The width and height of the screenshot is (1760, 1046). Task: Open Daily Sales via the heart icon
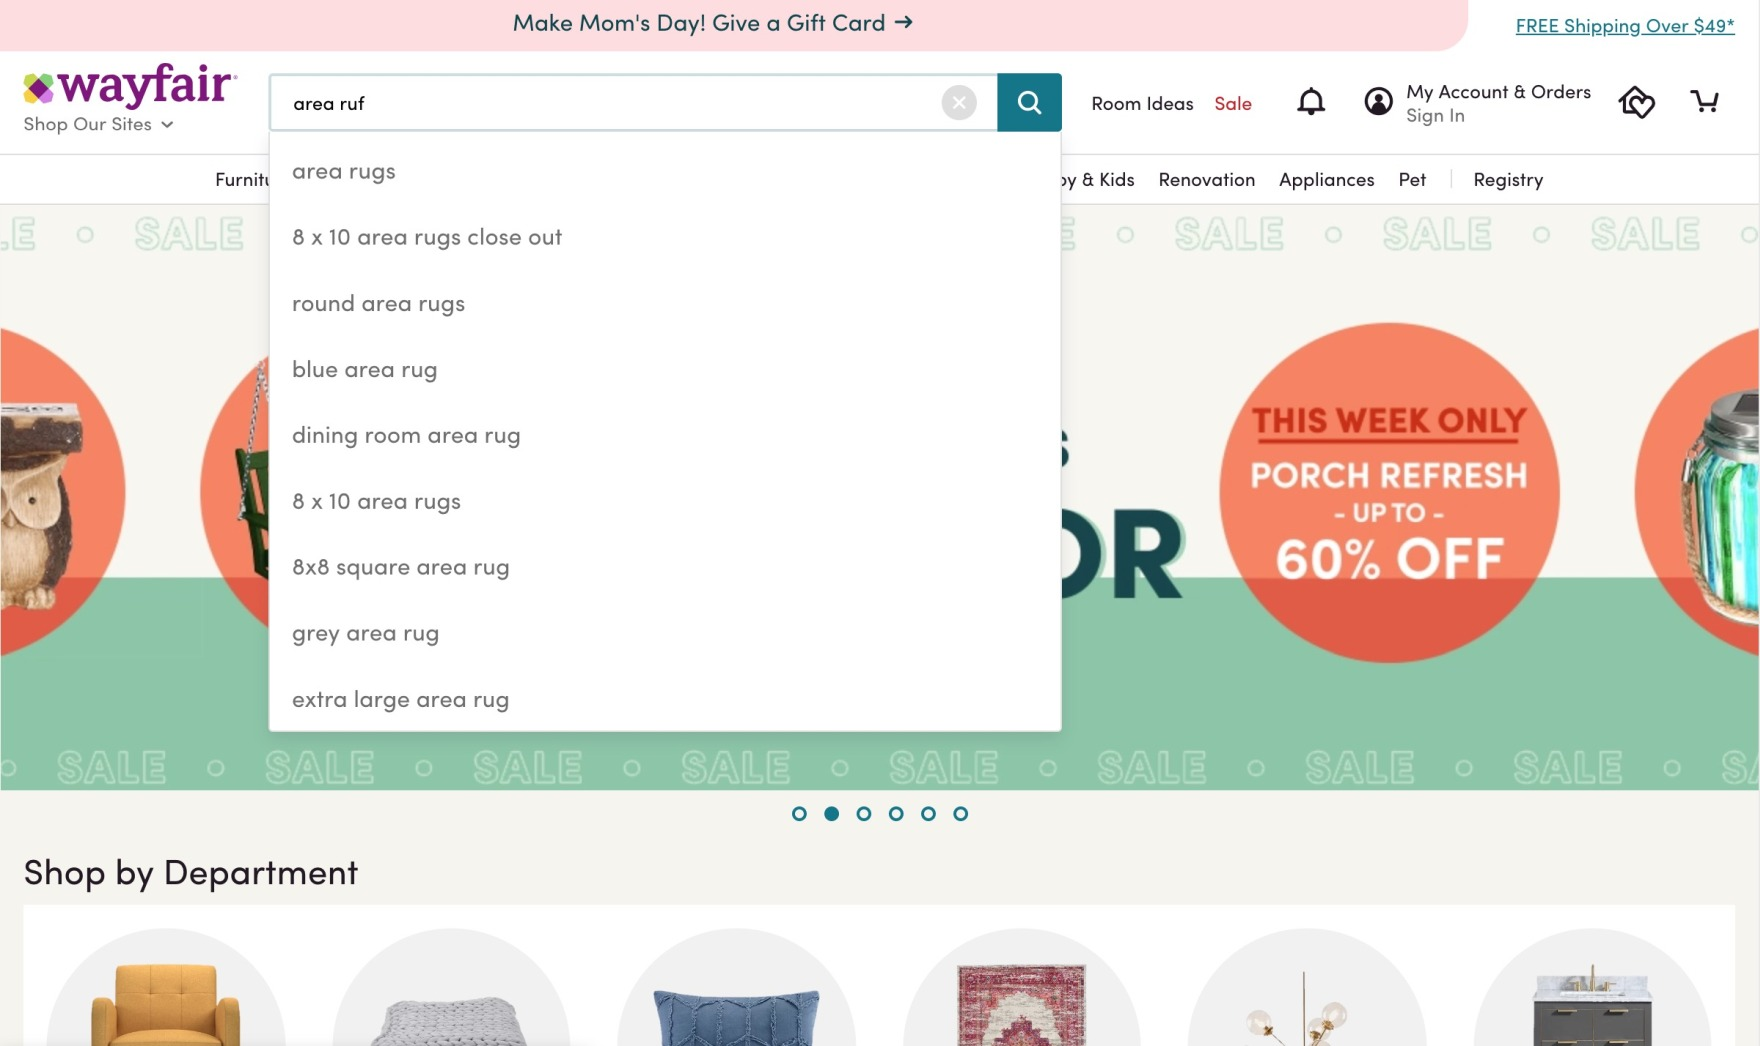[1637, 102]
